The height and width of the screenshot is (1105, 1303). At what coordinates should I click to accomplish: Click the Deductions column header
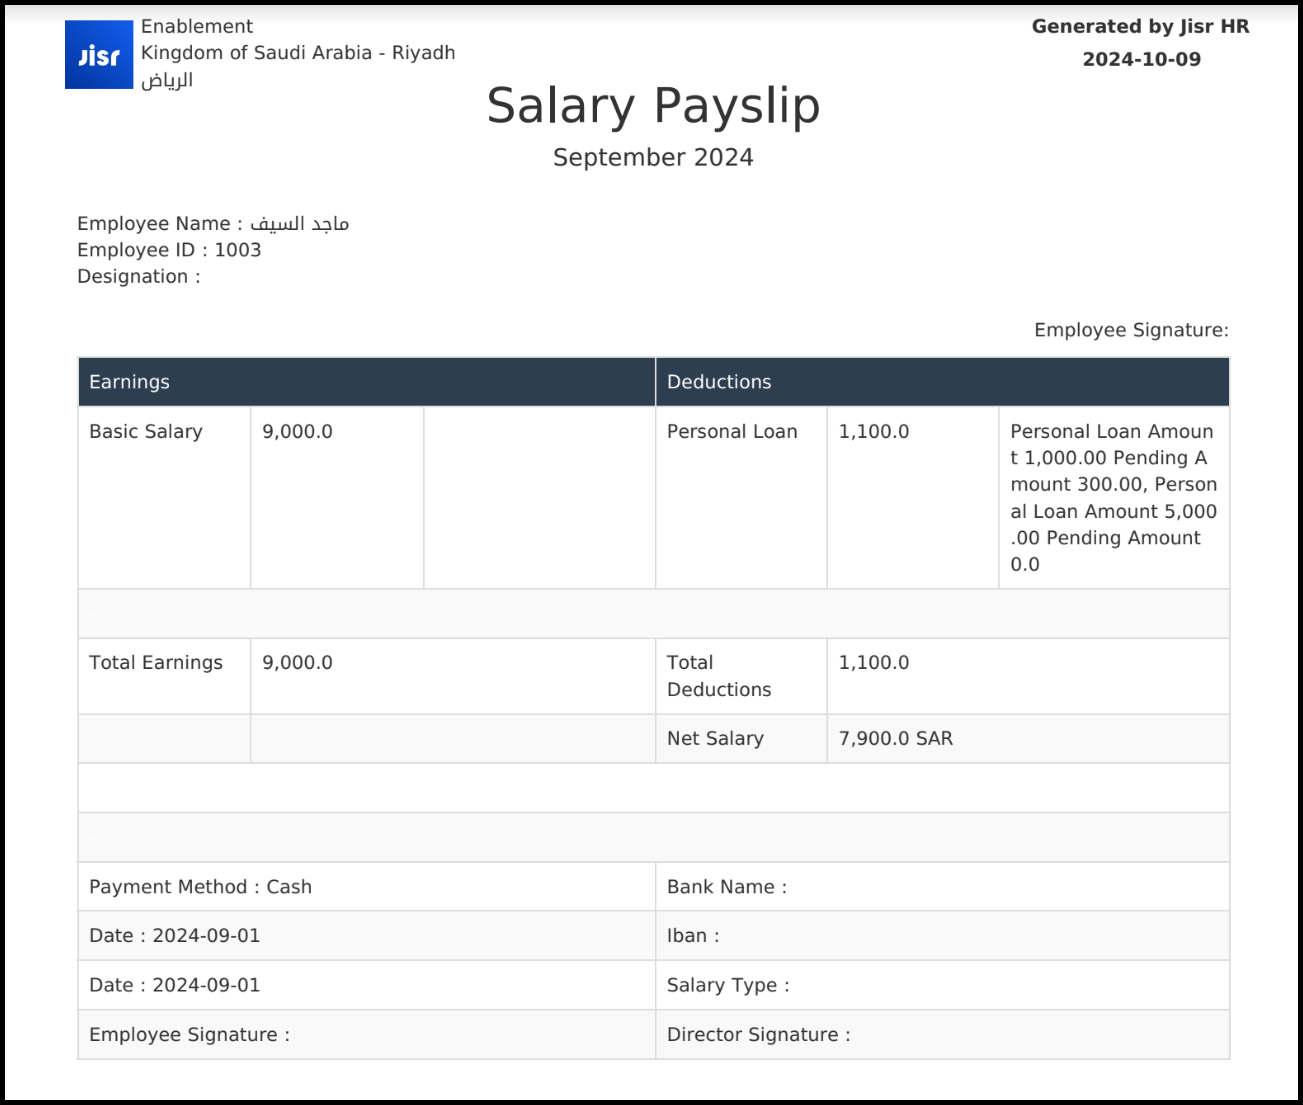click(x=719, y=382)
